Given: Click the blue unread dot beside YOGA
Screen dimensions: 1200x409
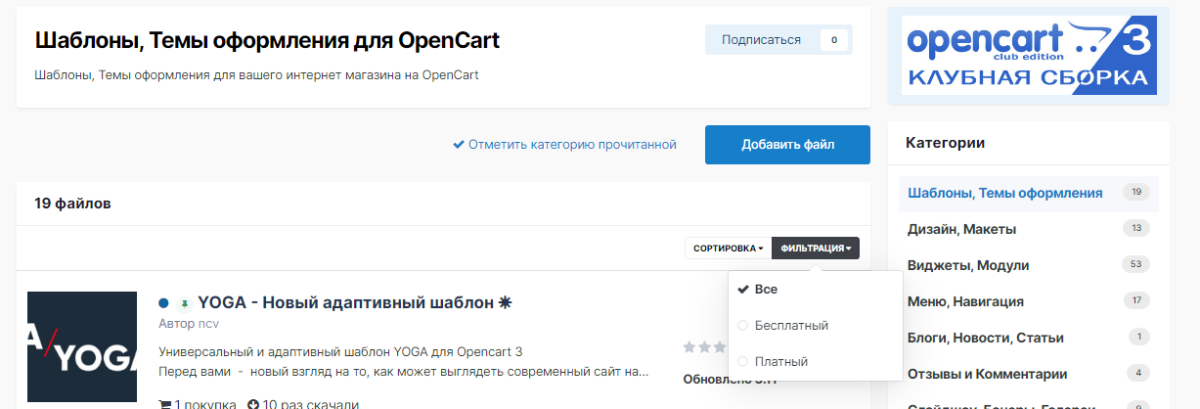Looking at the screenshot, I should pos(163,302).
